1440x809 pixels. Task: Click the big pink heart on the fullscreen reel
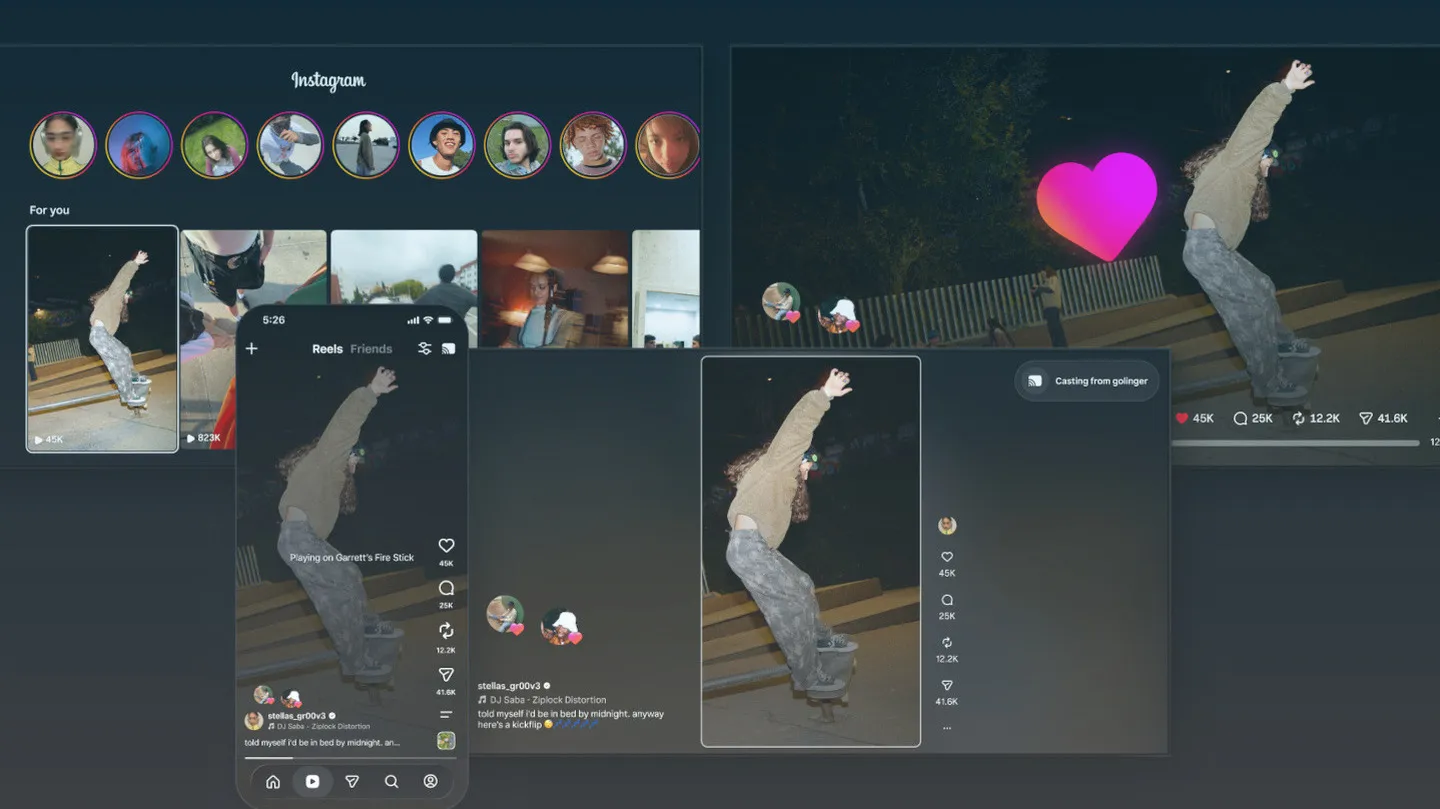1096,206
